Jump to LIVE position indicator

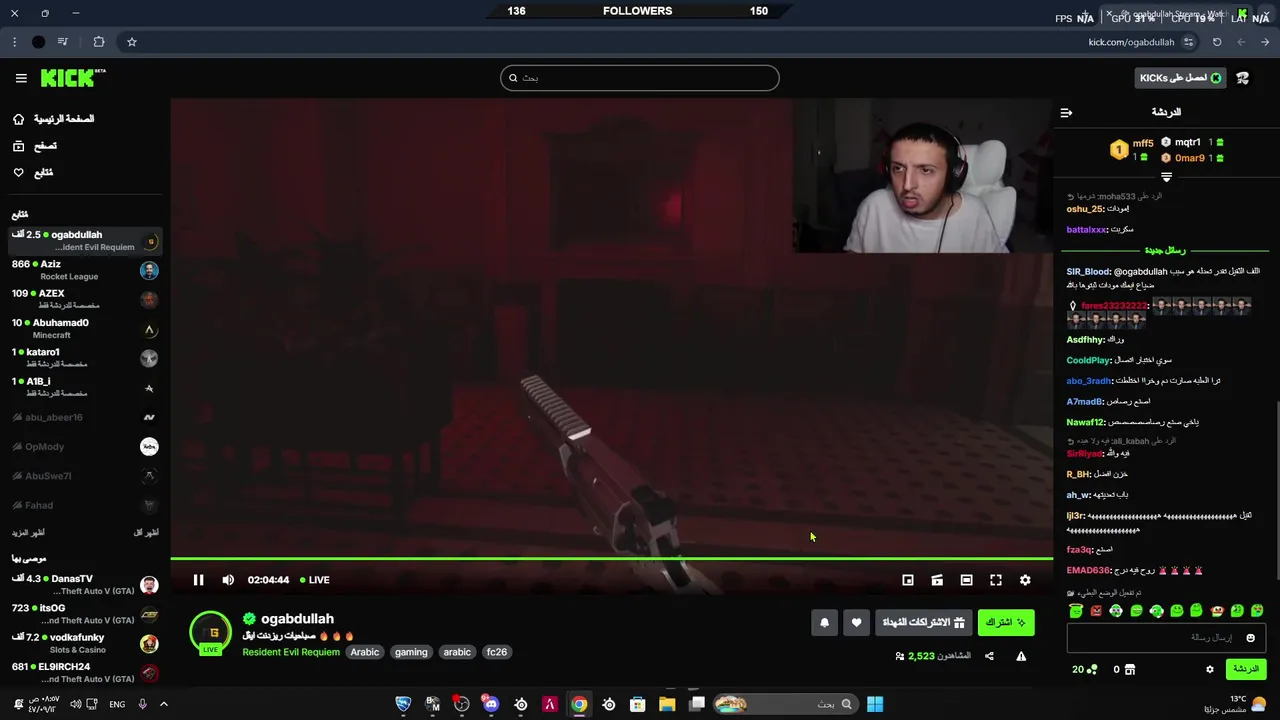(x=315, y=580)
